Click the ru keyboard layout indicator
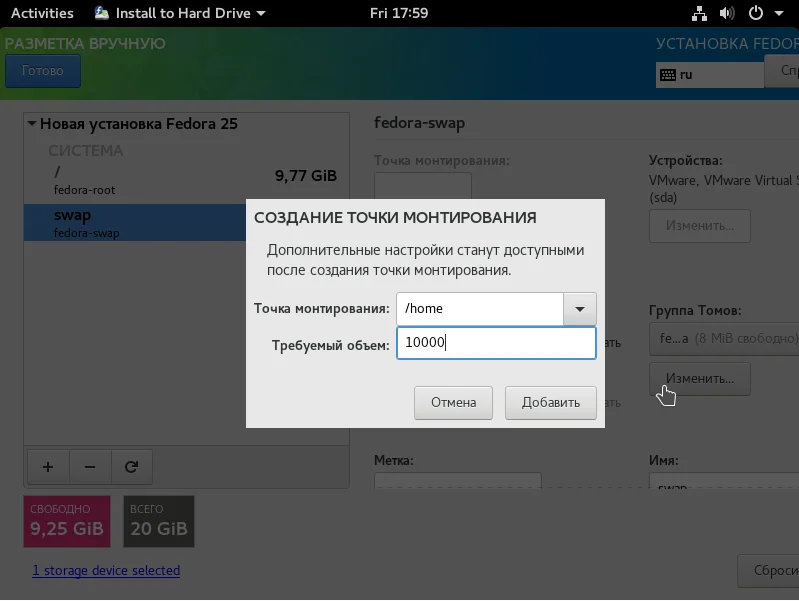Viewport: 799px width, 601px height. point(709,75)
